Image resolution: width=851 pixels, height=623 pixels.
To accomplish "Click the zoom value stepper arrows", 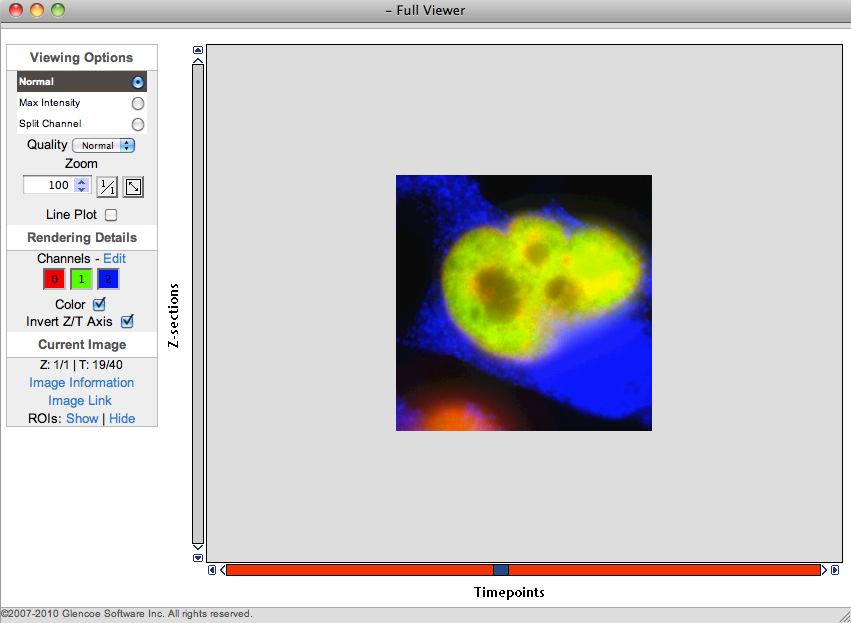I will (82, 185).
